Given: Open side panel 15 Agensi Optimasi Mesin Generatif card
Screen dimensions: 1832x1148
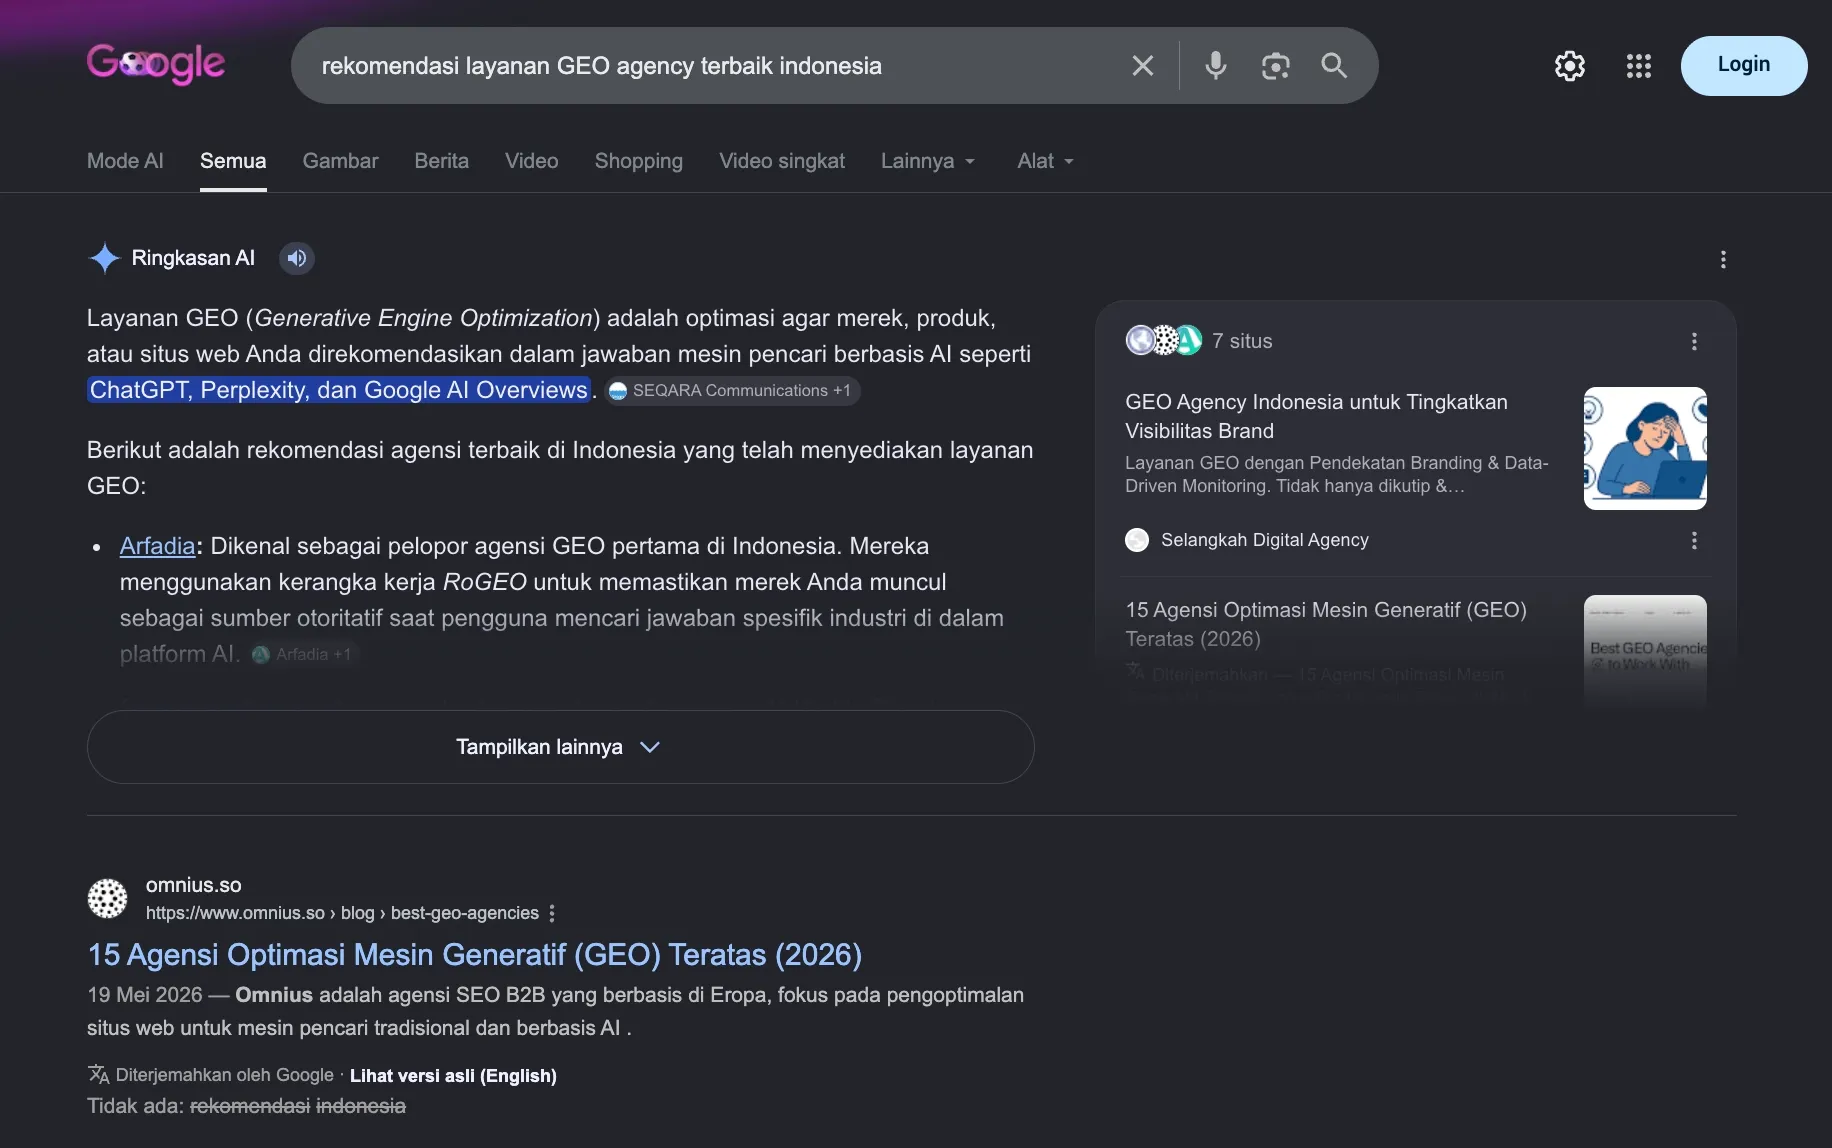Looking at the screenshot, I should click(1326, 624).
